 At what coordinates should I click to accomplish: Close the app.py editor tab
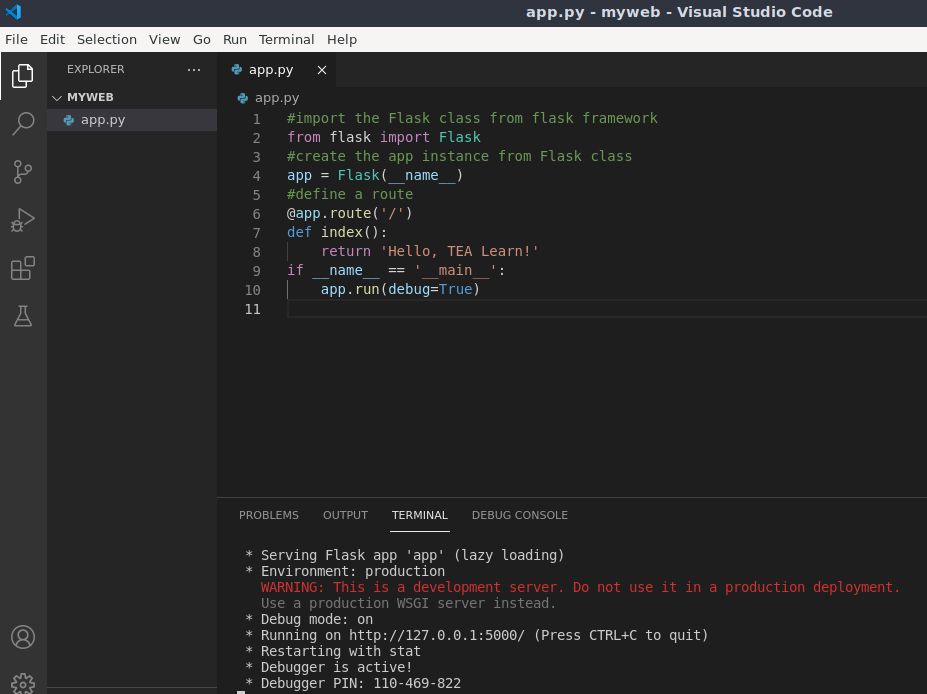(x=322, y=70)
